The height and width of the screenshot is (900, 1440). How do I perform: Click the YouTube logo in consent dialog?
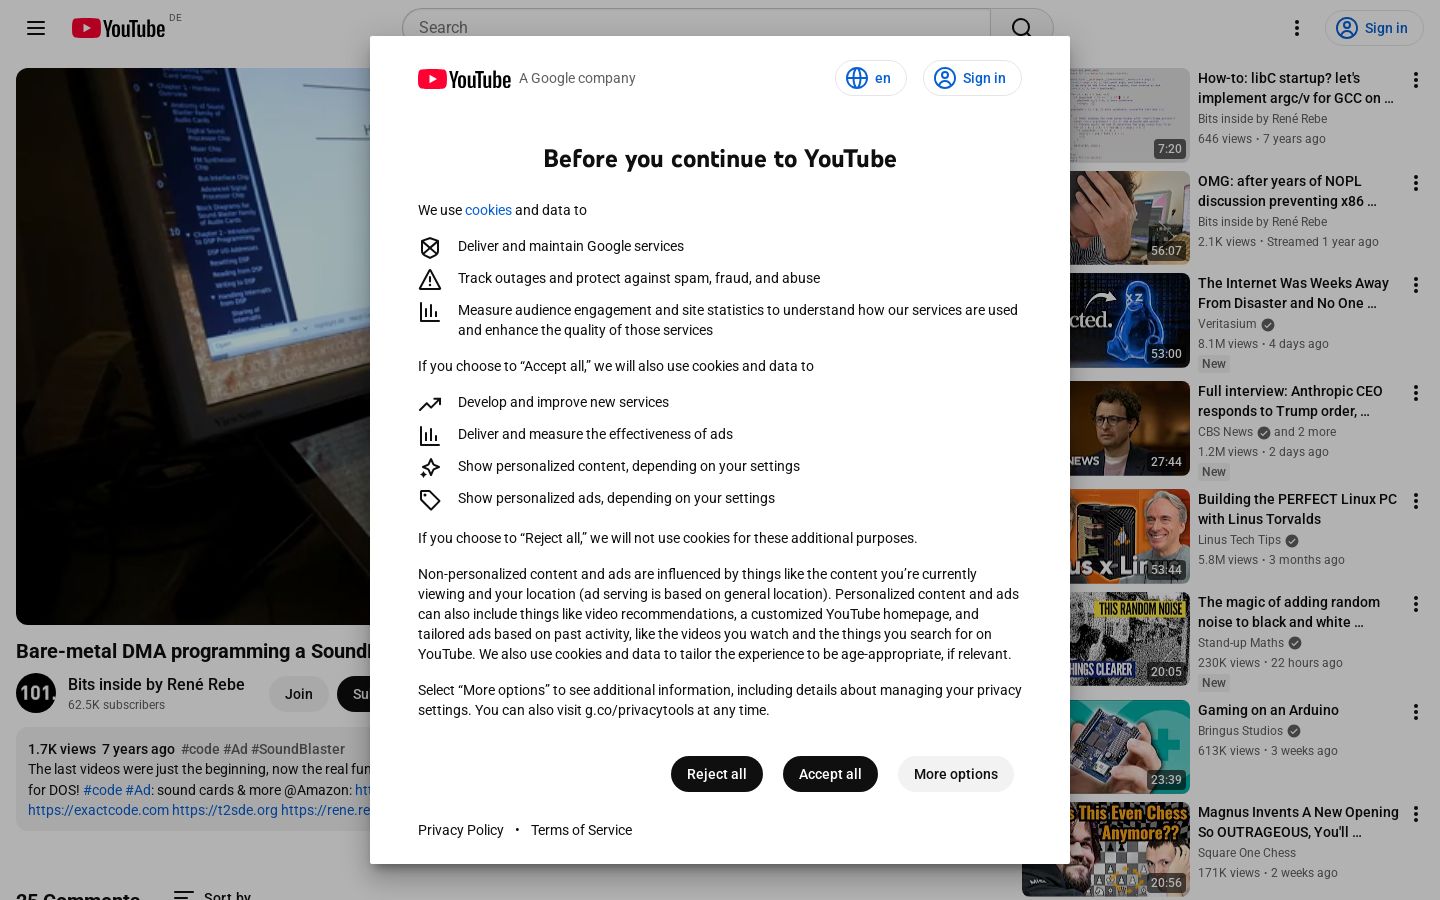point(464,79)
